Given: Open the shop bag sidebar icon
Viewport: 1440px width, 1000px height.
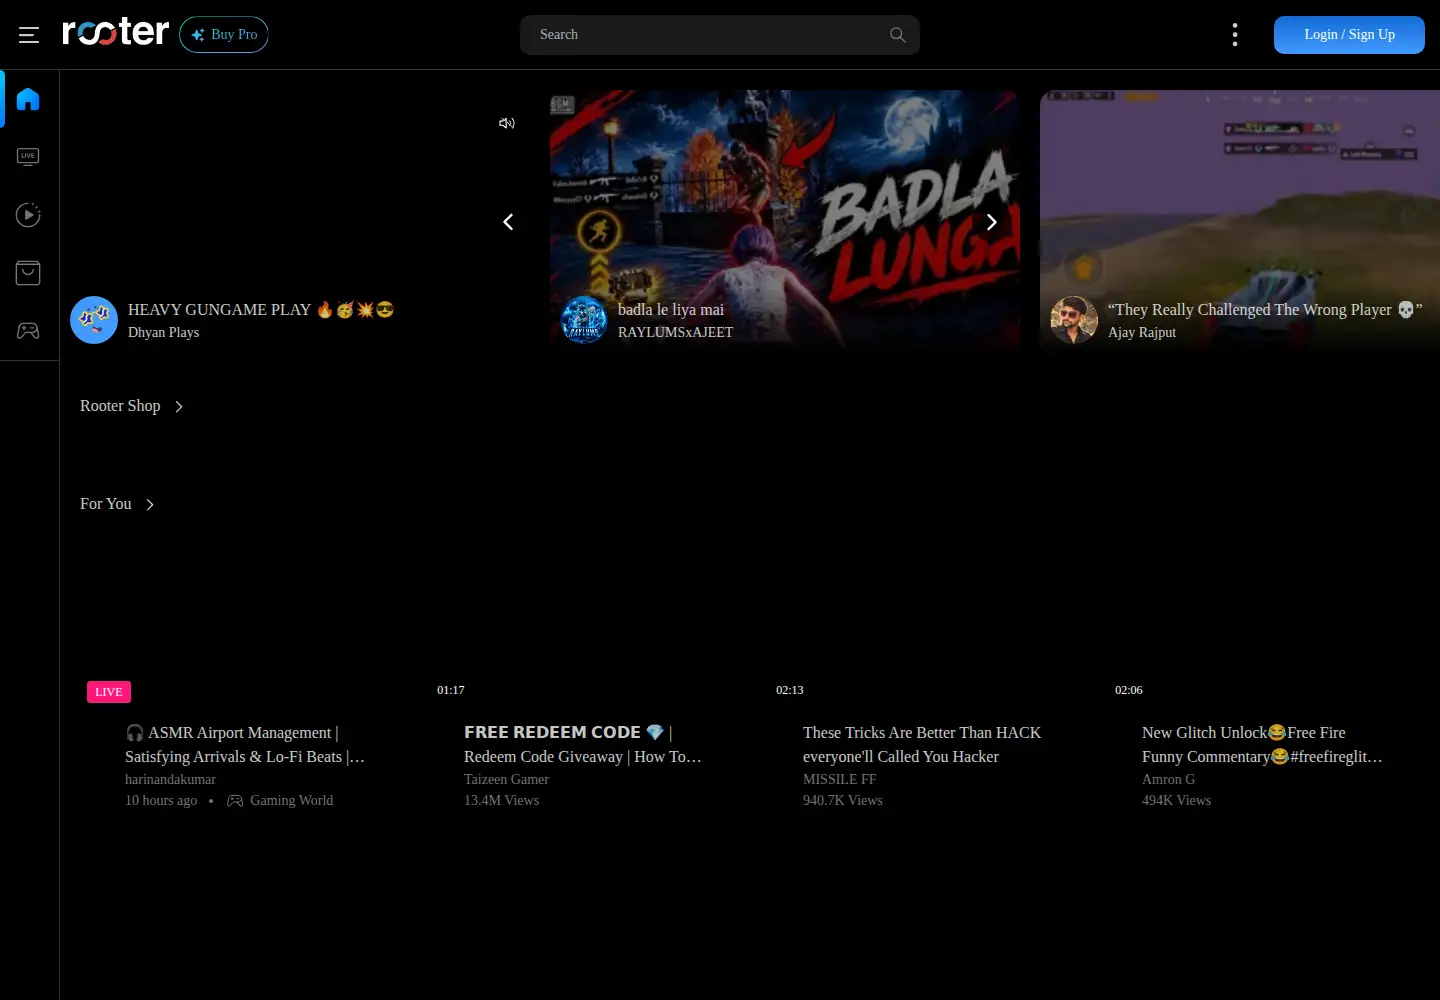Looking at the screenshot, I should pos(28,273).
